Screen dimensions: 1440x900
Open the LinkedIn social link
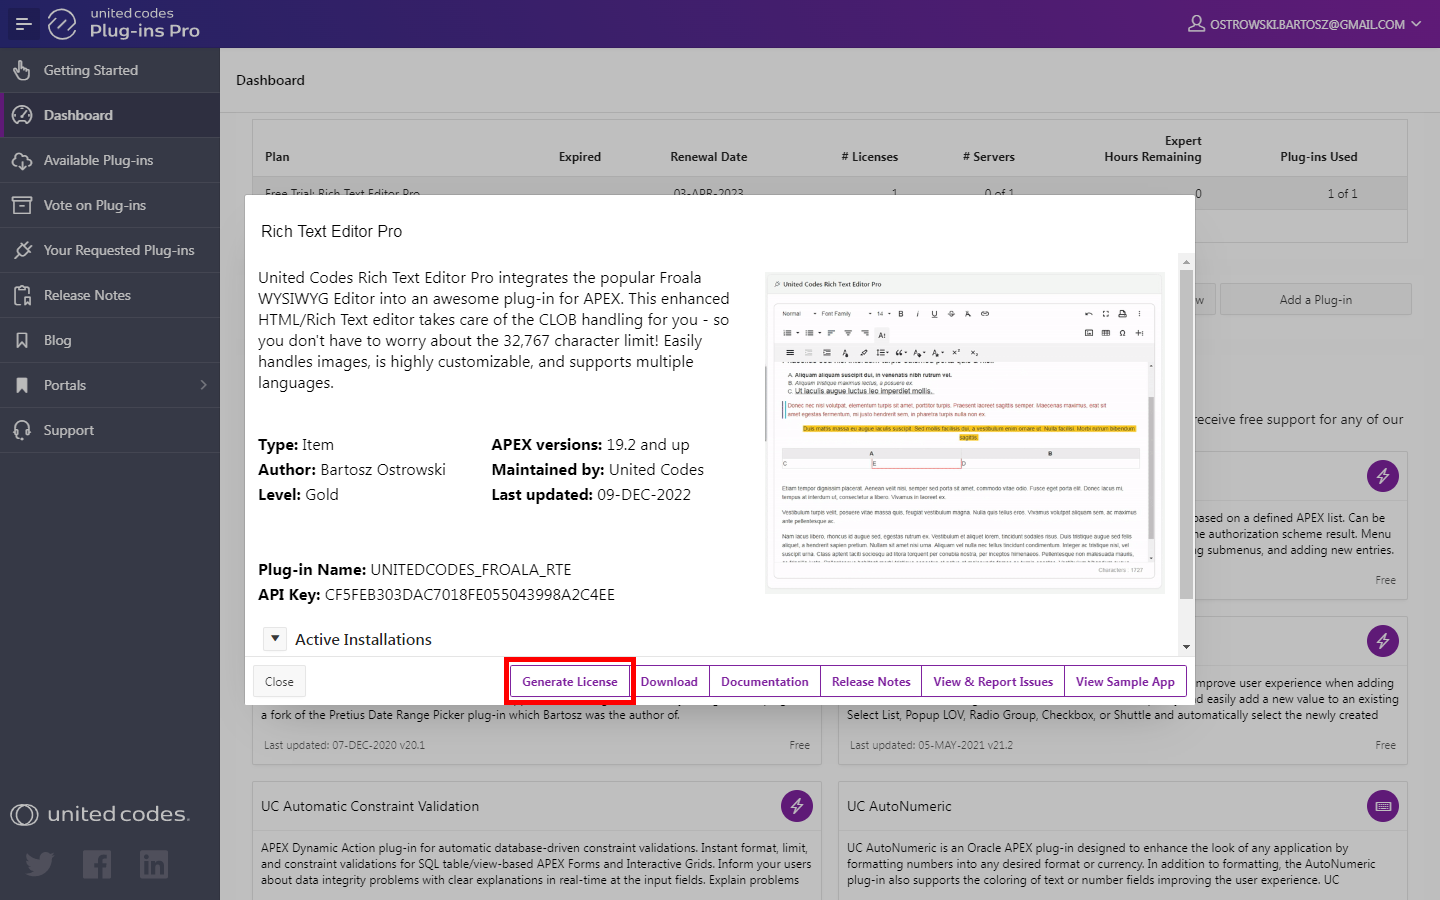(x=154, y=864)
